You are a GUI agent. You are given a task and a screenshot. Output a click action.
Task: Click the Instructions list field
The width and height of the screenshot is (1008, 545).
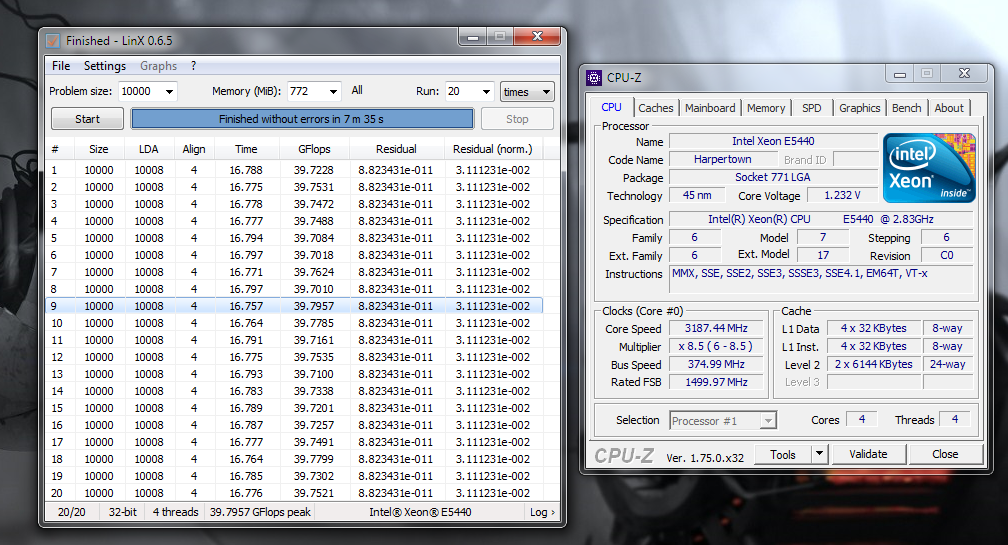coord(821,282)
